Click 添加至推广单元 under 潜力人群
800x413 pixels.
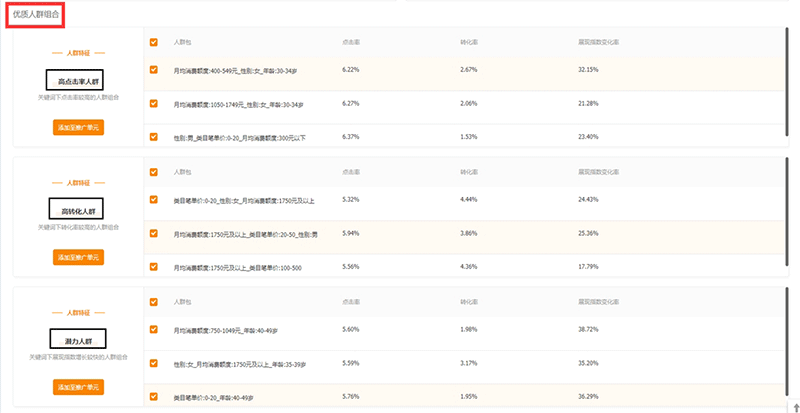pos(78,387)
